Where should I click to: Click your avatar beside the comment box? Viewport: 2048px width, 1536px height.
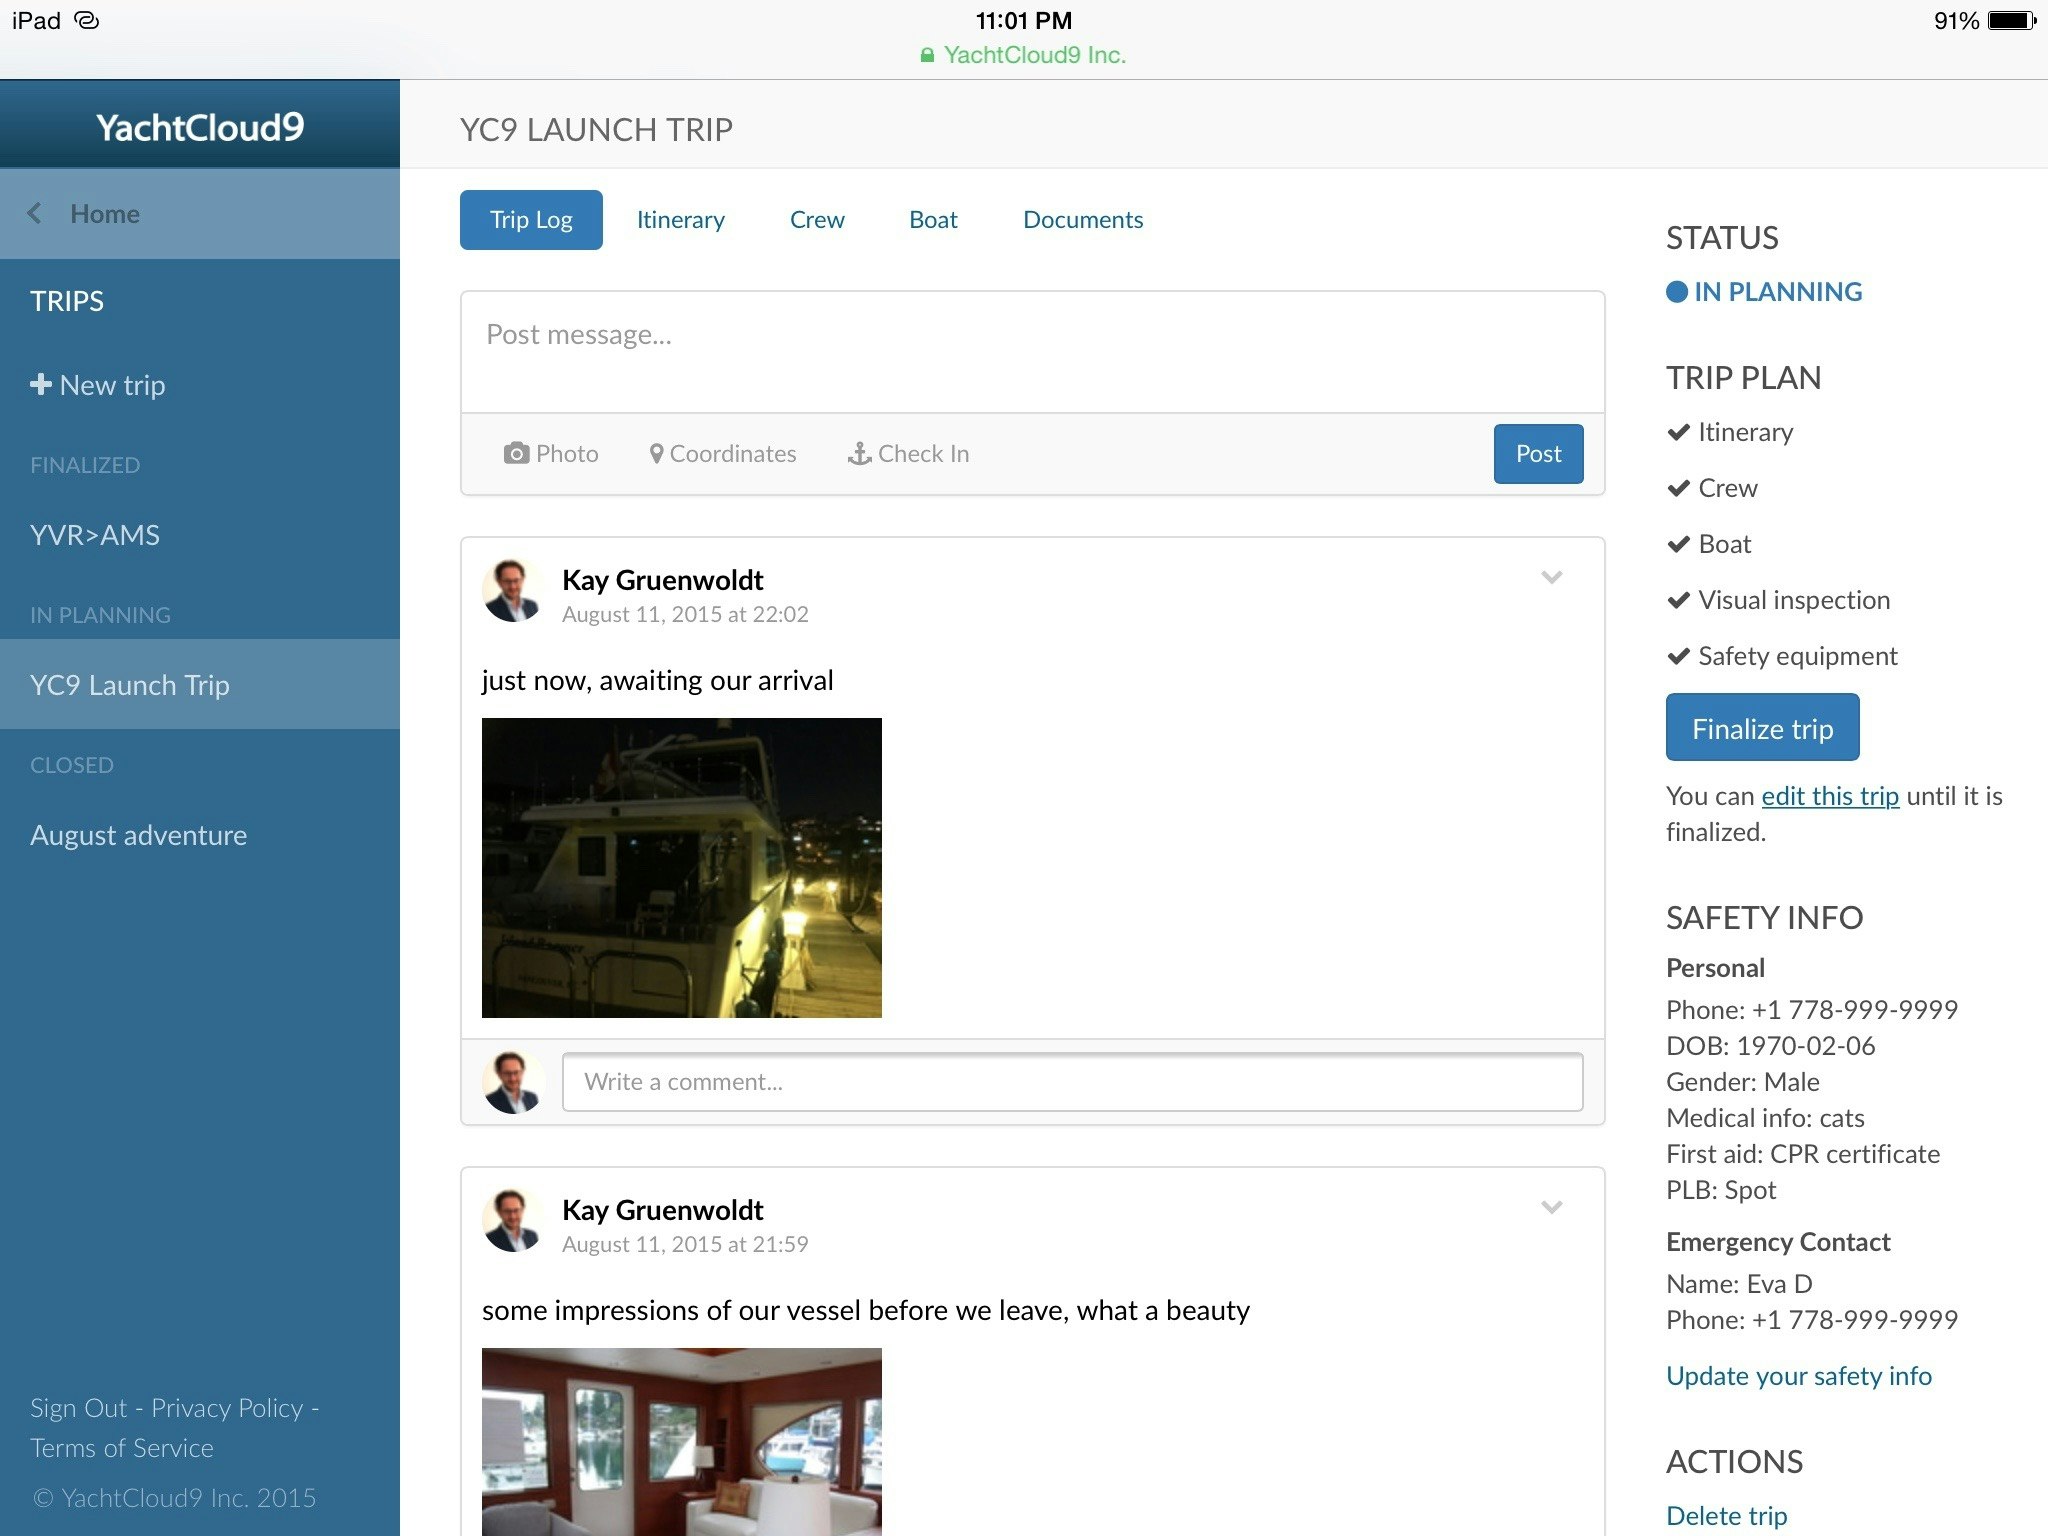point(512,1081)
